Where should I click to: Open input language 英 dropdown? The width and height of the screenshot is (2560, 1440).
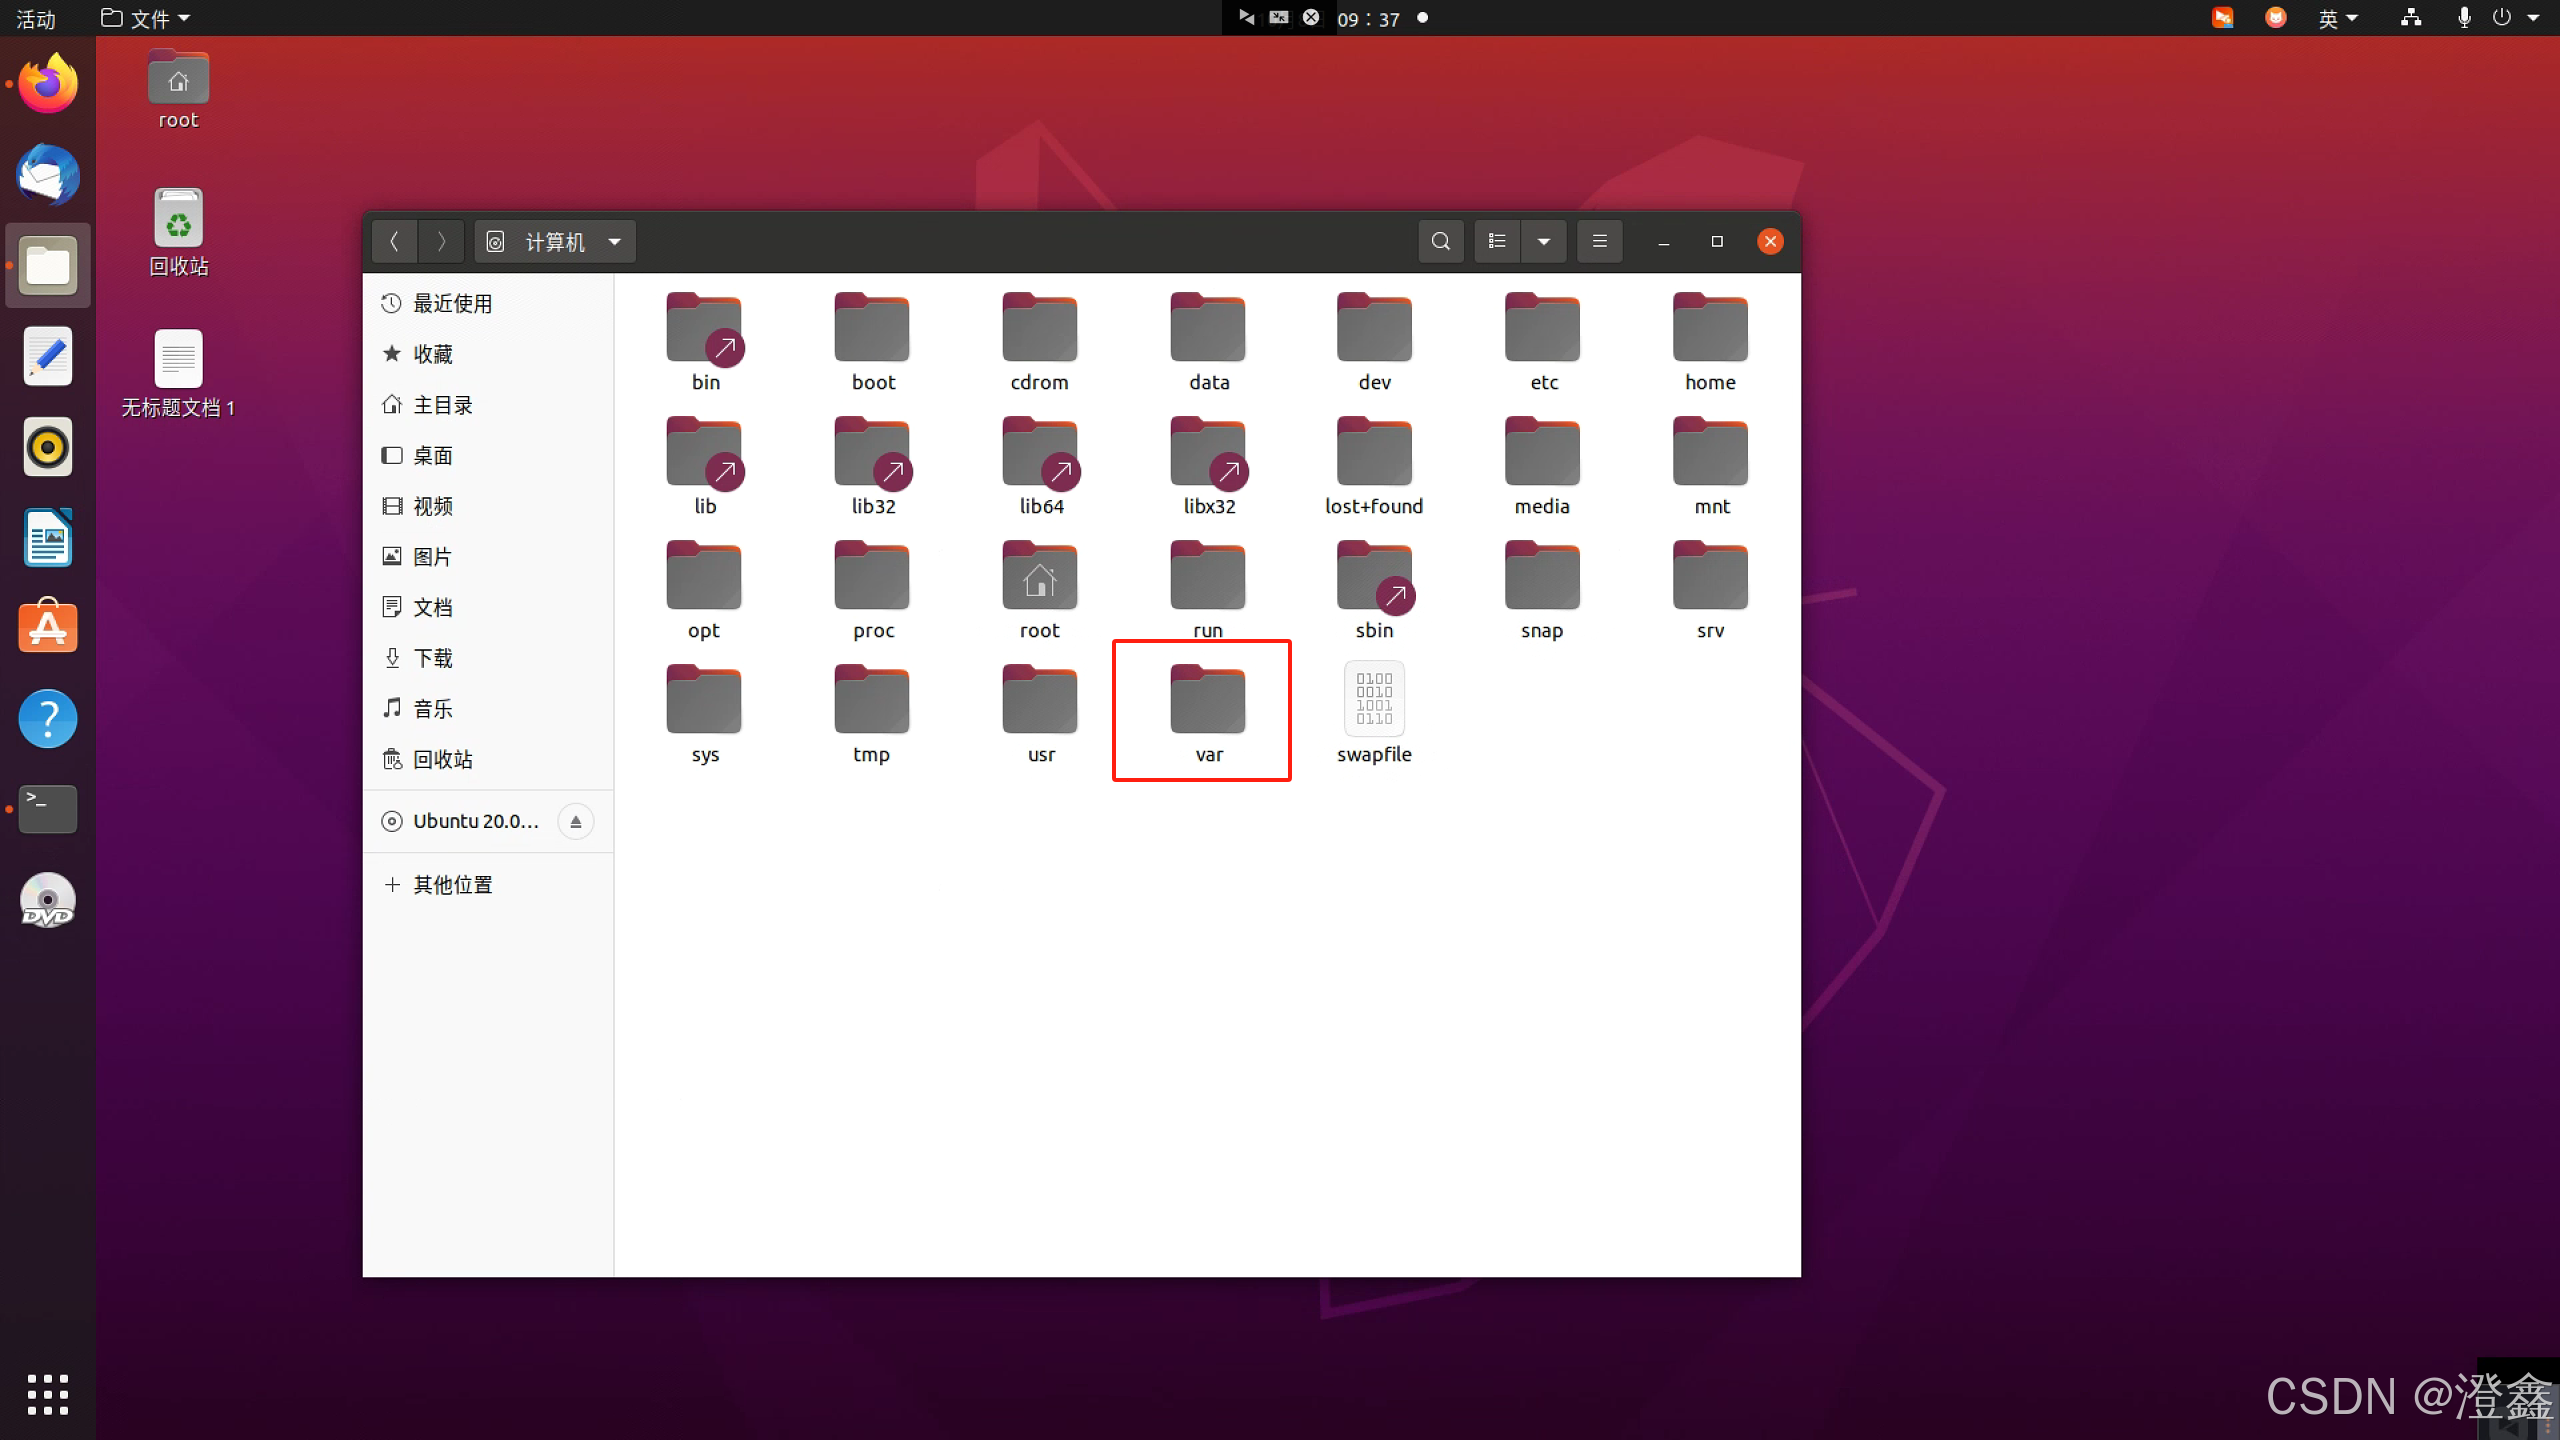click(x=2337, y=18)
